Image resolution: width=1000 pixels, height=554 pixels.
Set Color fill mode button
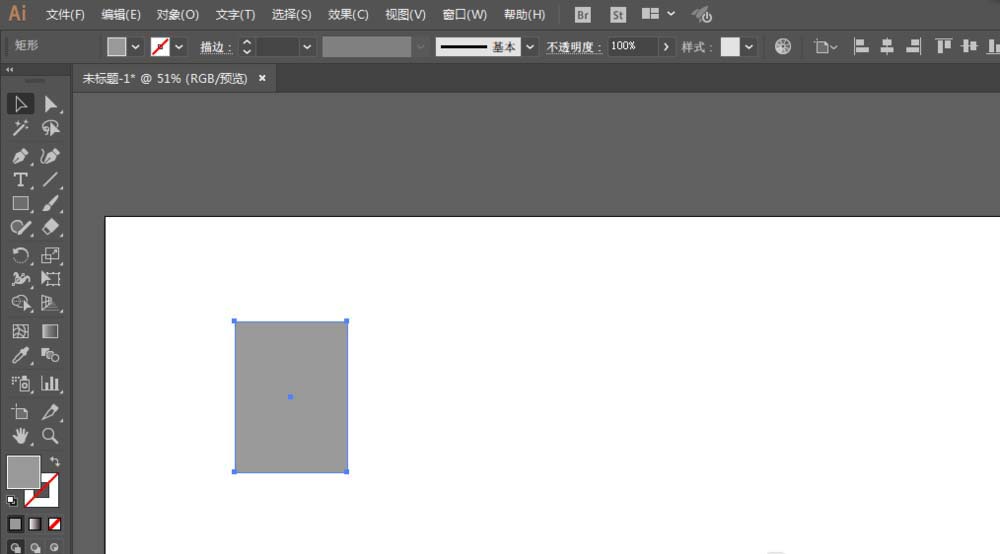pos(15,524)
